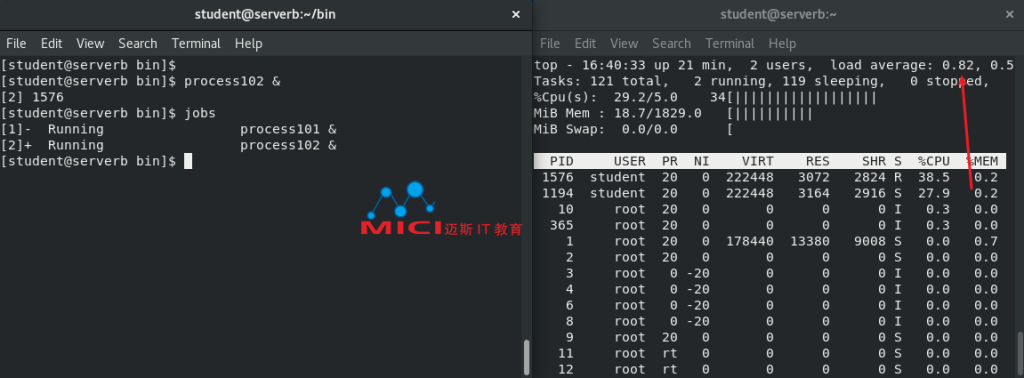The image size is (1024, 378).
Task: Open Edit menu in right terminal
Action: tap(585, 44)
